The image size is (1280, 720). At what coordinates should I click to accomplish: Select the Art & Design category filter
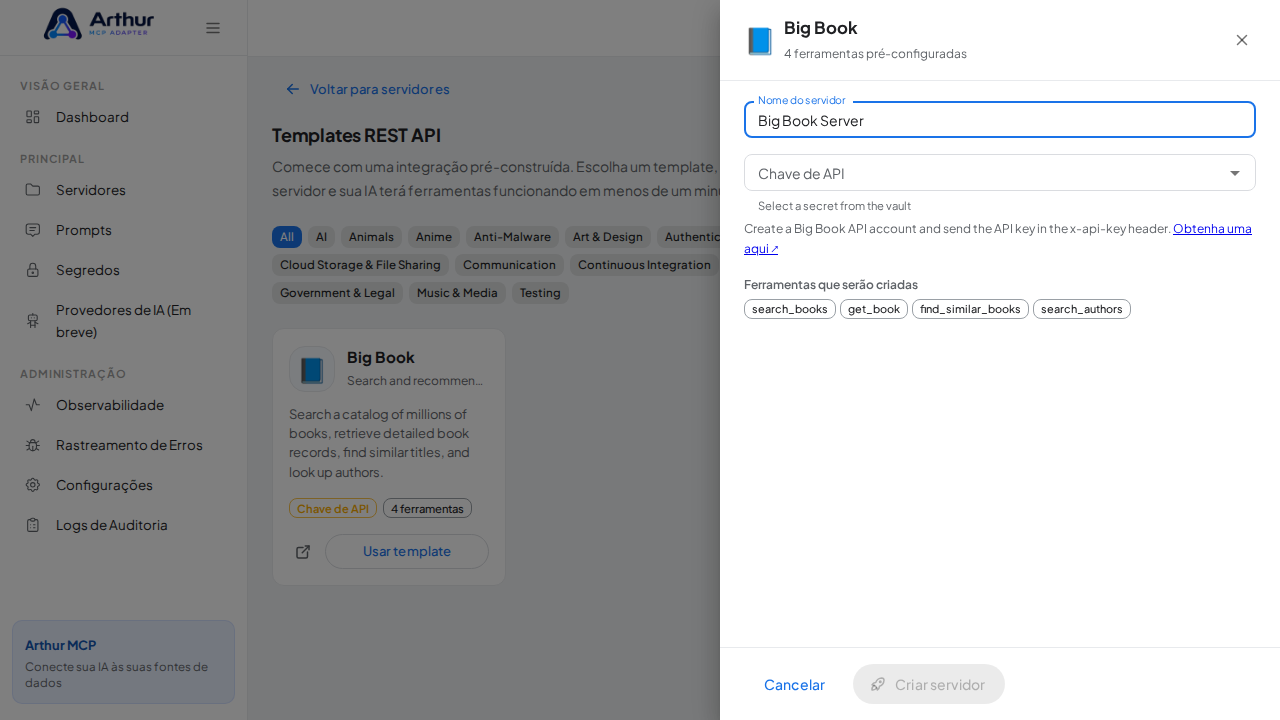(x=608, y=237)
